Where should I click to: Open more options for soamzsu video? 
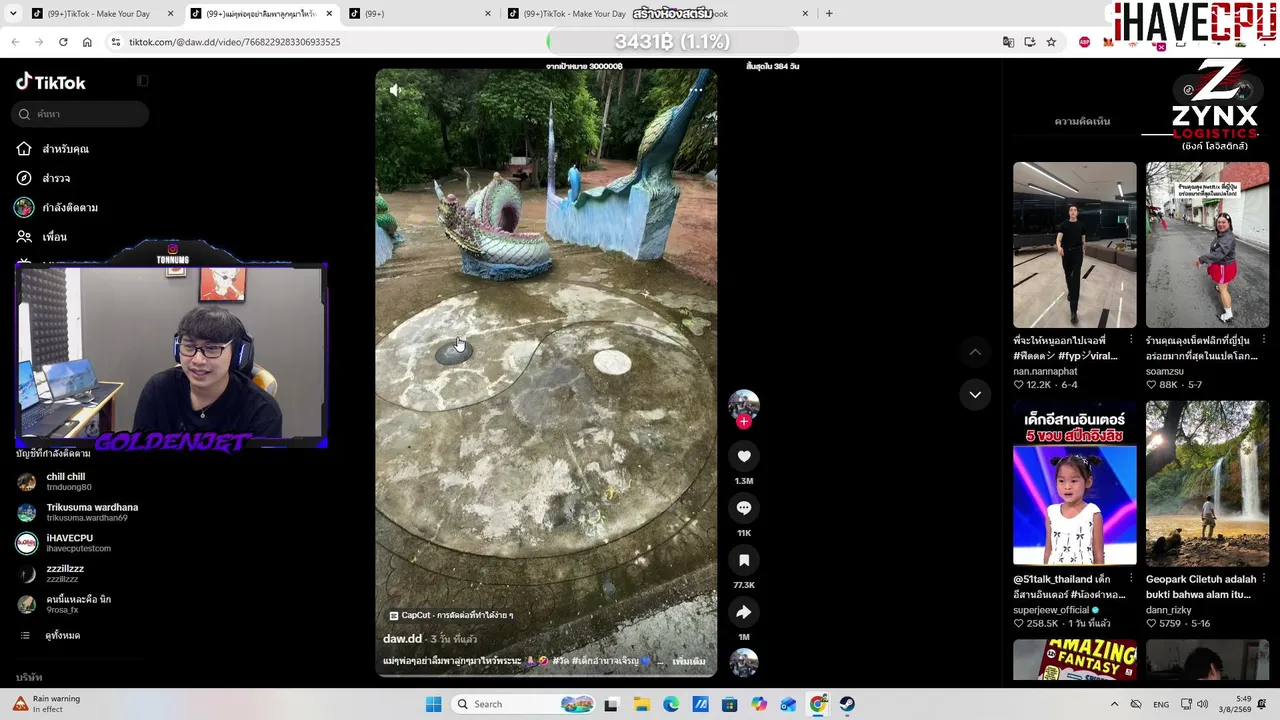(1264, 340)
